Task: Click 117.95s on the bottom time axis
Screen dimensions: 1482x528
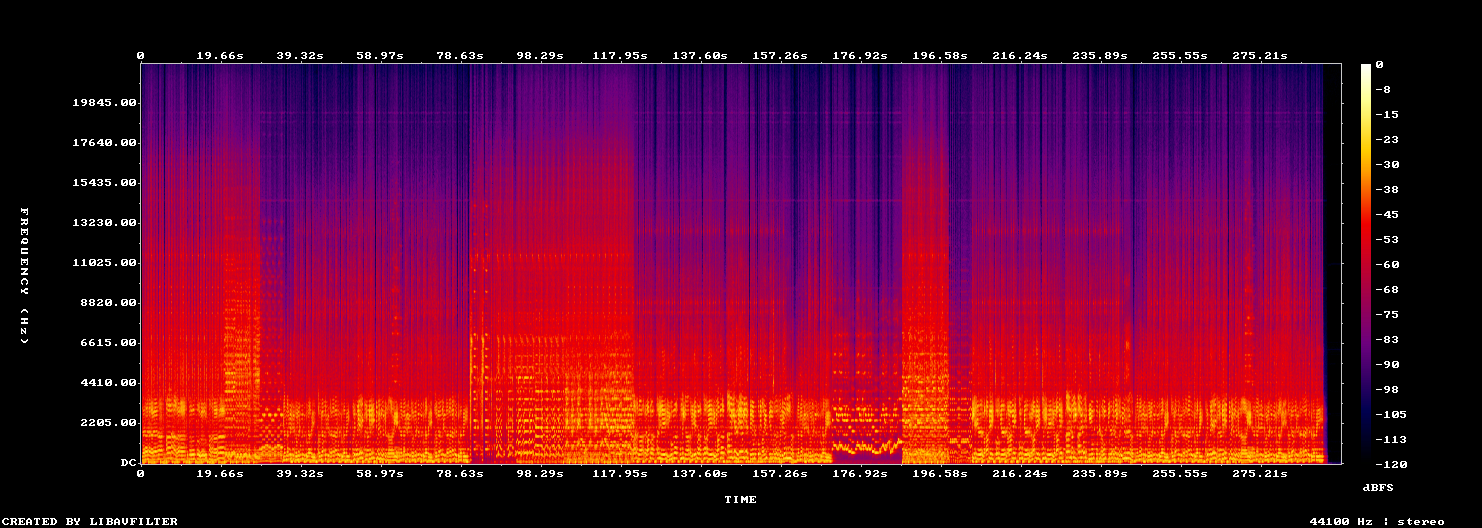Action: click(619, 473)
